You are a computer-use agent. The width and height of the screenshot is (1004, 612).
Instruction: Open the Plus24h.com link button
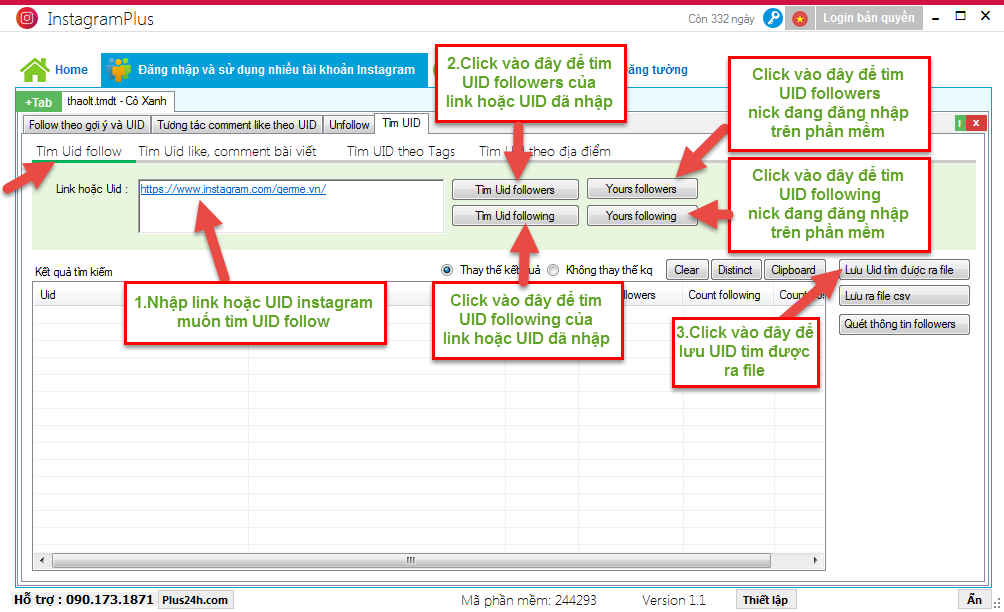click(195, 600)
